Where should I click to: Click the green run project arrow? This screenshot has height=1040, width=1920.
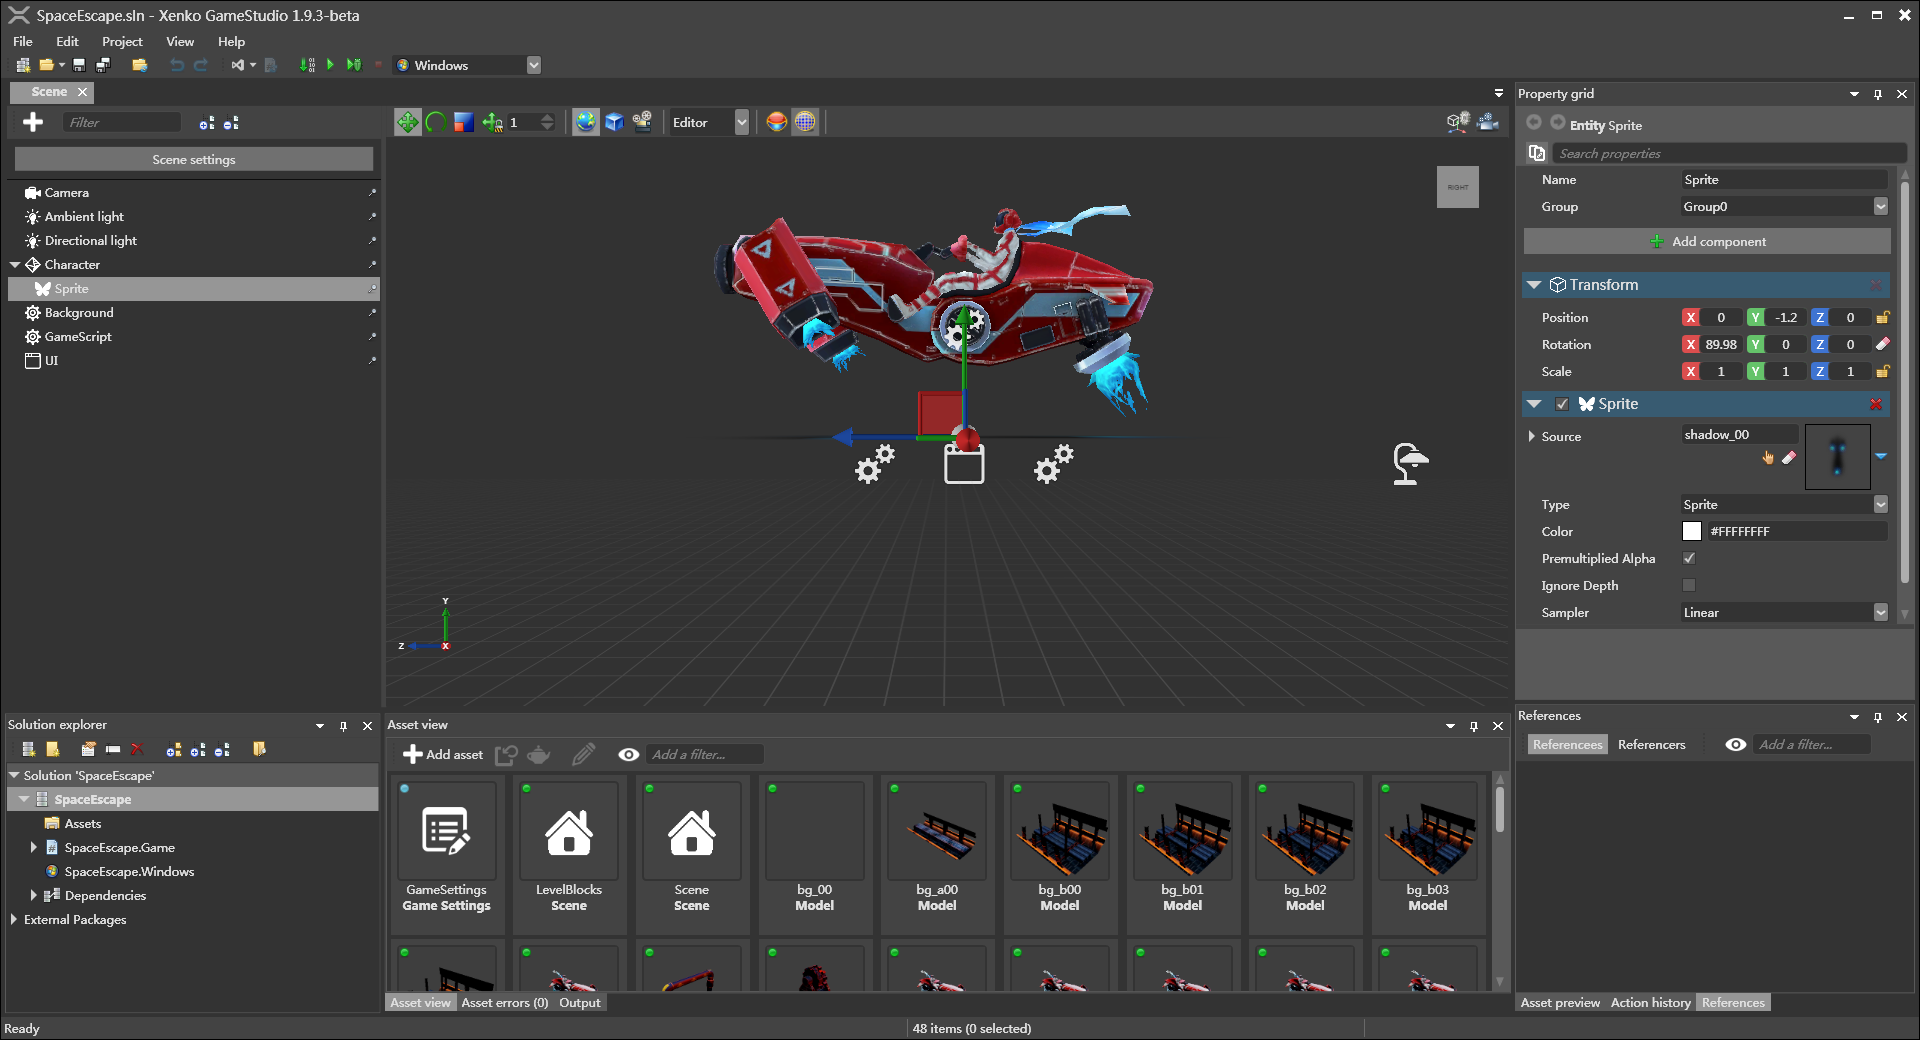pyautogui.click(x=330, y=65)
